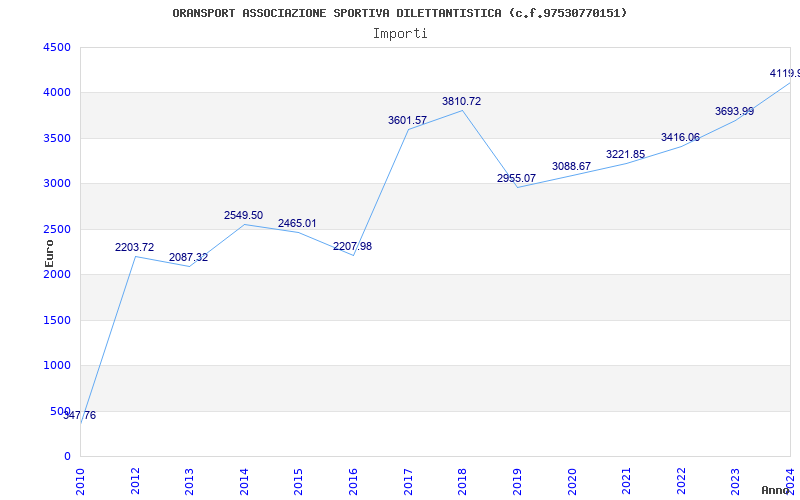This screenshot has width=800, height=500.
Task: Click the 'Euro' vertical axis label
Action: tap(49, 253)
